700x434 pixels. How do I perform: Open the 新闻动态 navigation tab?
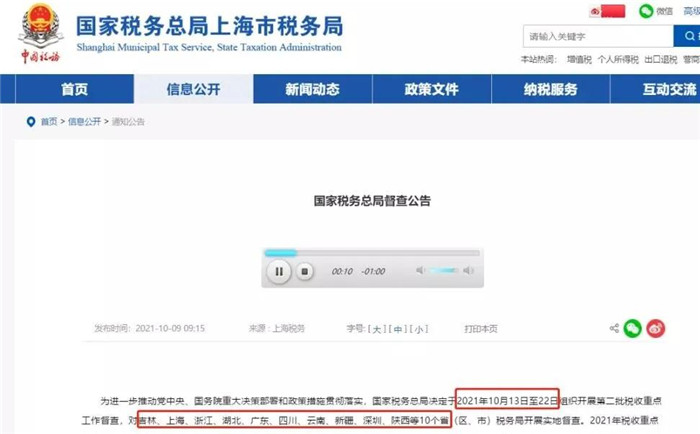click(312, 89)
